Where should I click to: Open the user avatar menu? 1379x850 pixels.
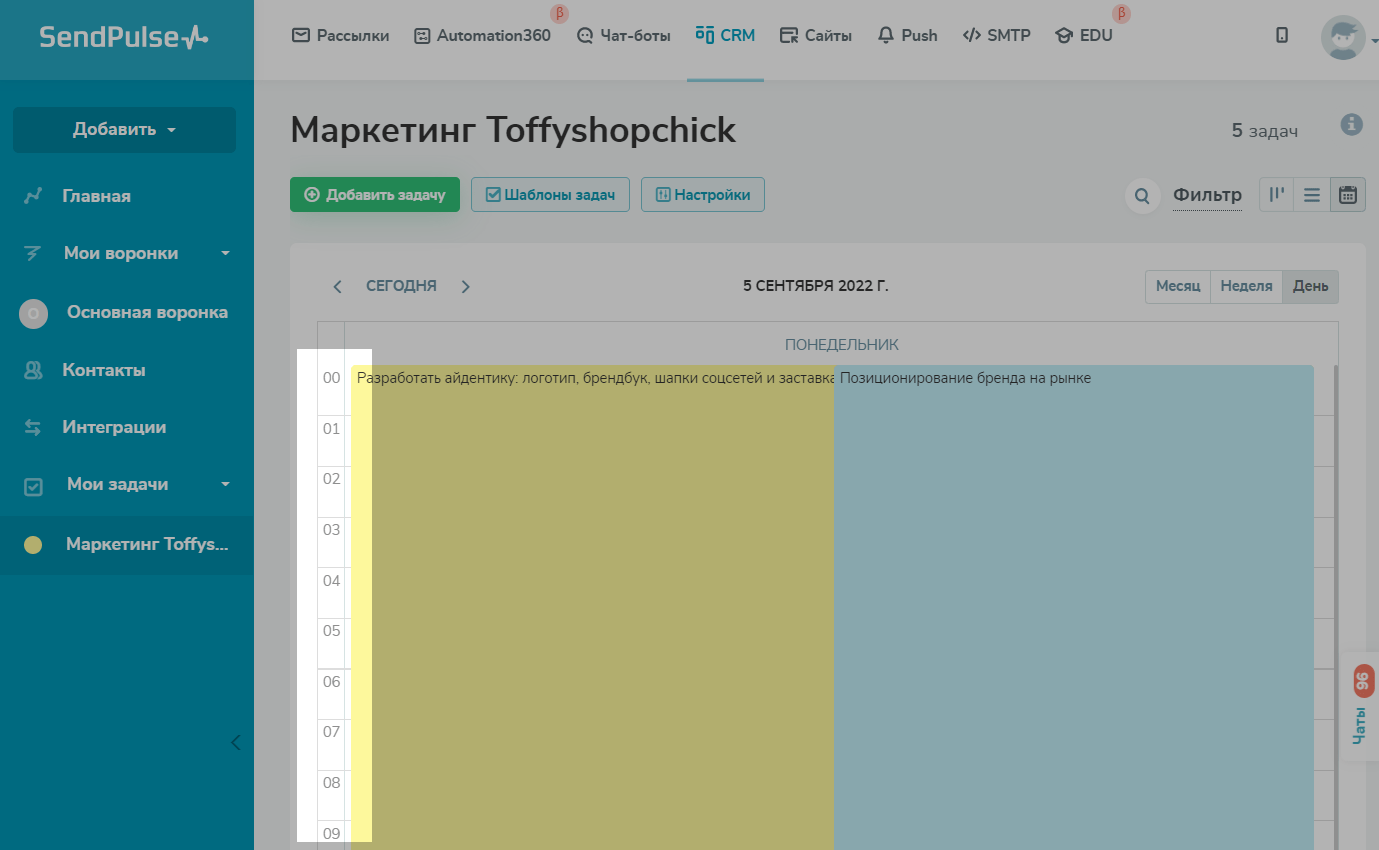point(1343,38)
